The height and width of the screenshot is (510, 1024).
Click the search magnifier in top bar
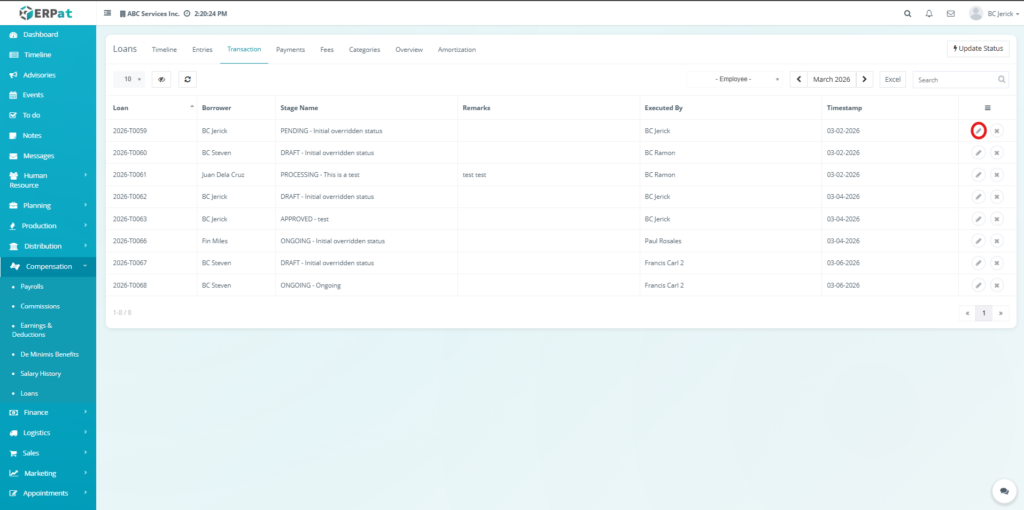coord(907,14)
